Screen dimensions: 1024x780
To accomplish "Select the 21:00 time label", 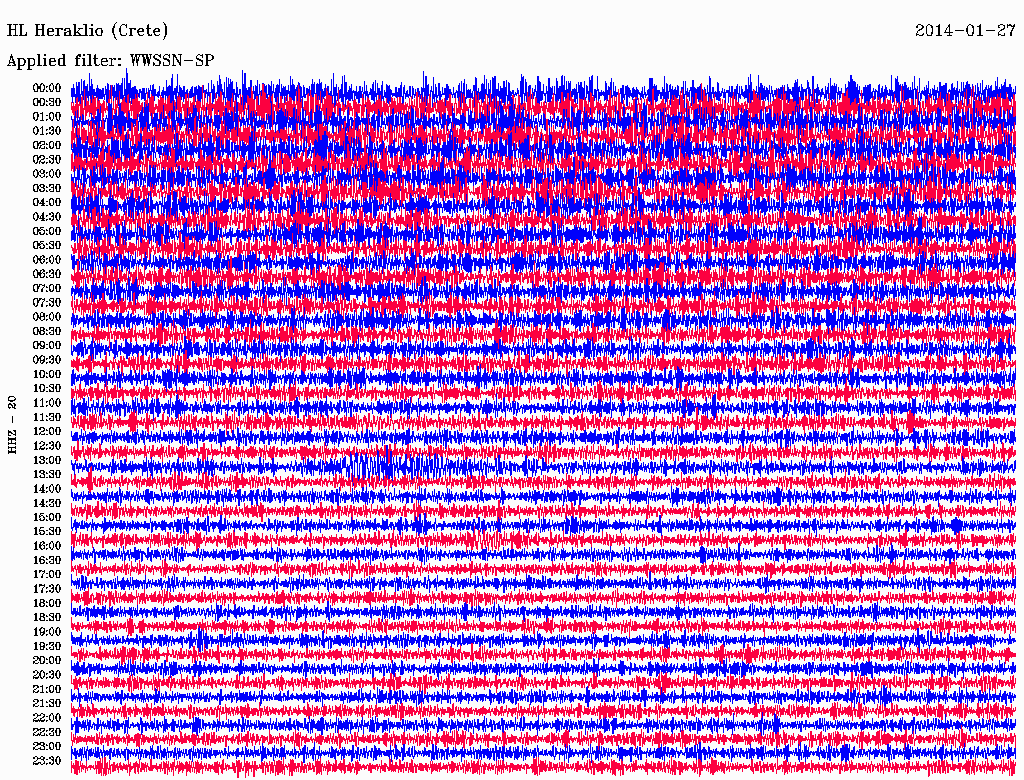I will point(47,689).
